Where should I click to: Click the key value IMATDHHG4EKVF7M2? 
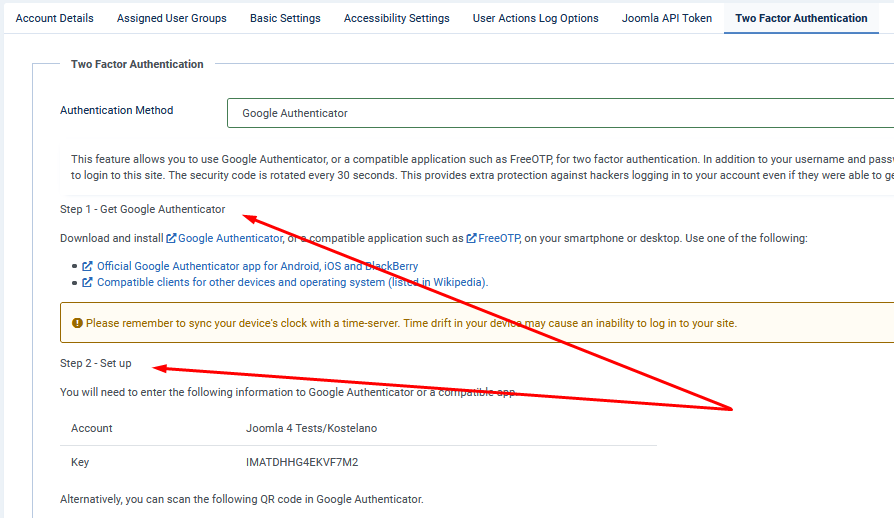[302, 462]
